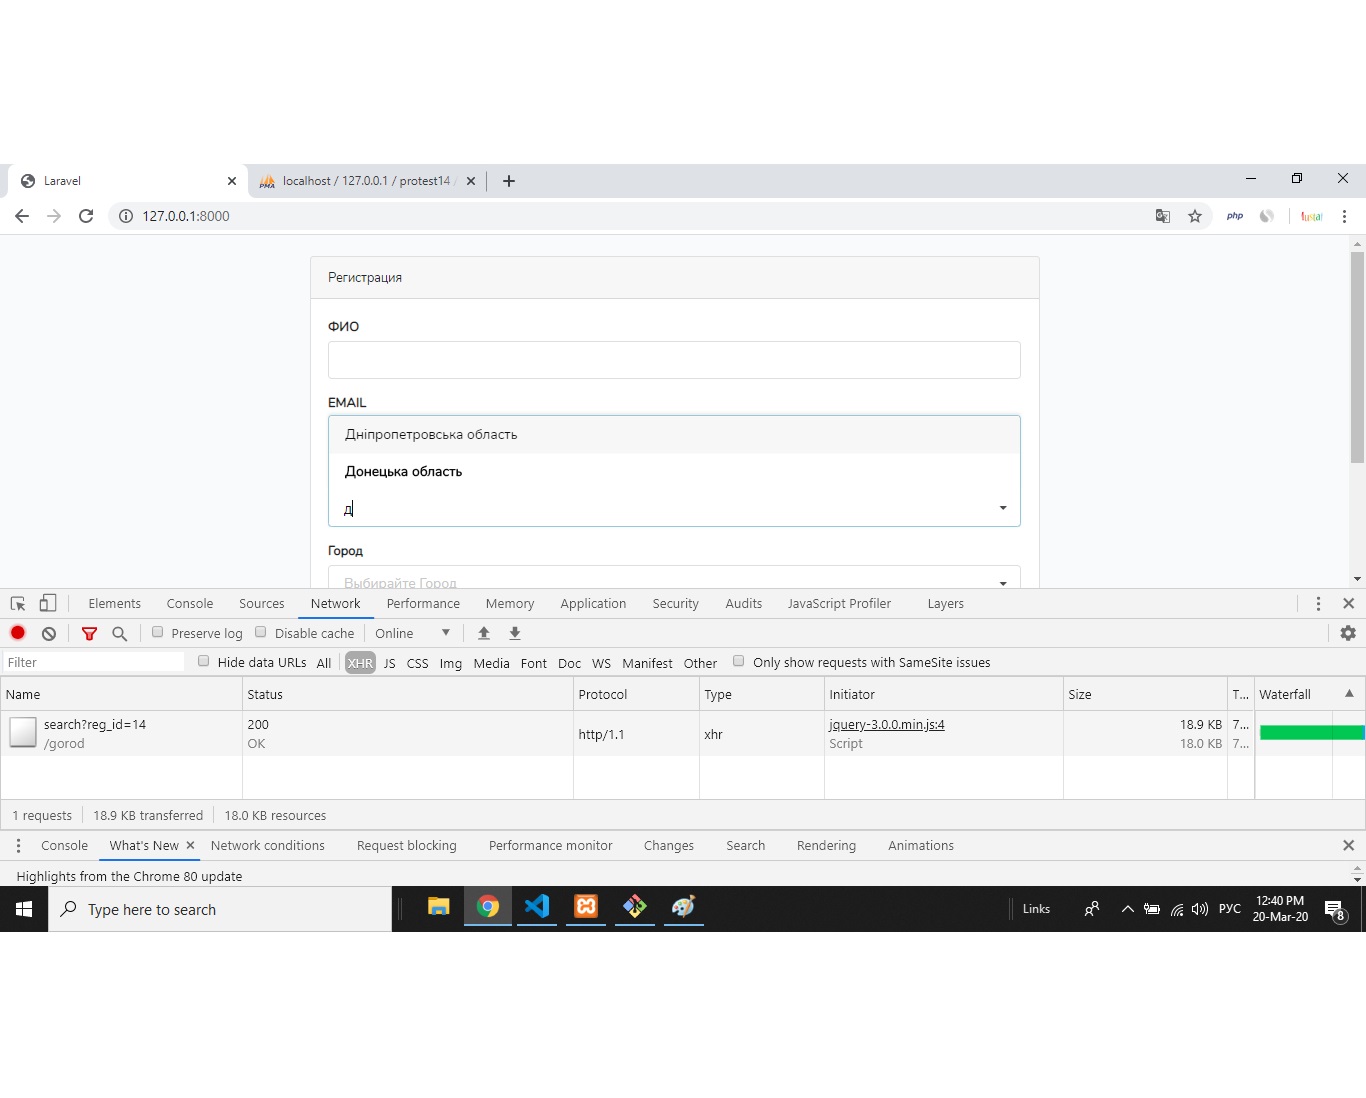Reload the page with the refresh icon
The height and width of the screenshot is (1098, 1366).
click(x=86, y=216)
